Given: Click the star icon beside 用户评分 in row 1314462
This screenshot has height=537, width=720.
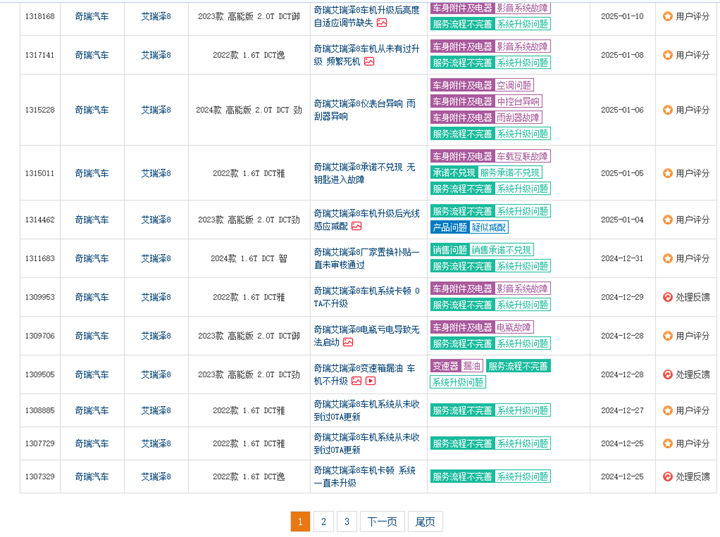Looking at the screenshot, I should (x=668, y=220).
